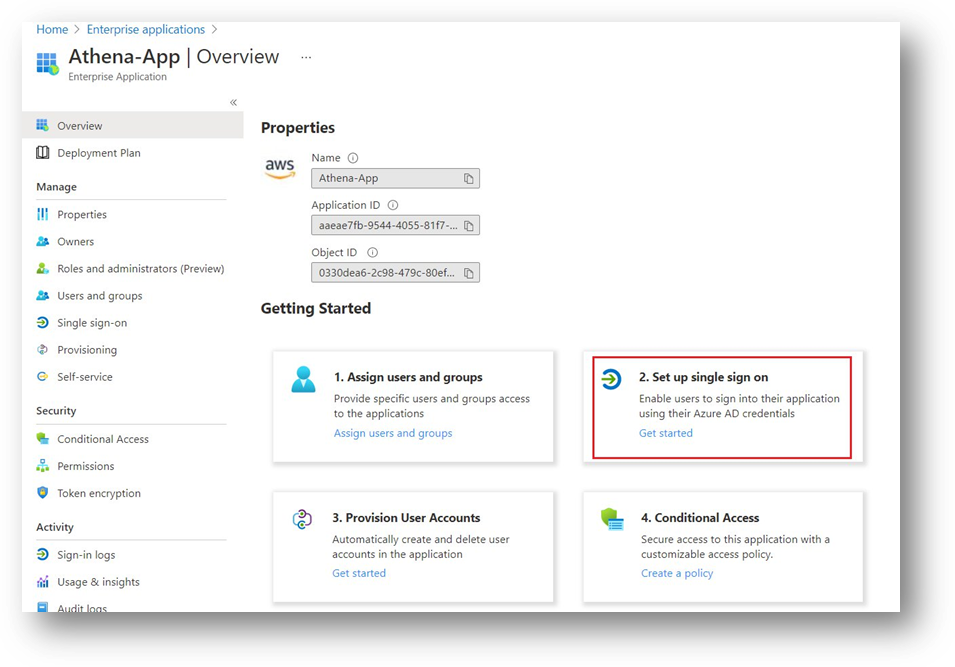Collapse the left navigation pane

coord(233,102)
